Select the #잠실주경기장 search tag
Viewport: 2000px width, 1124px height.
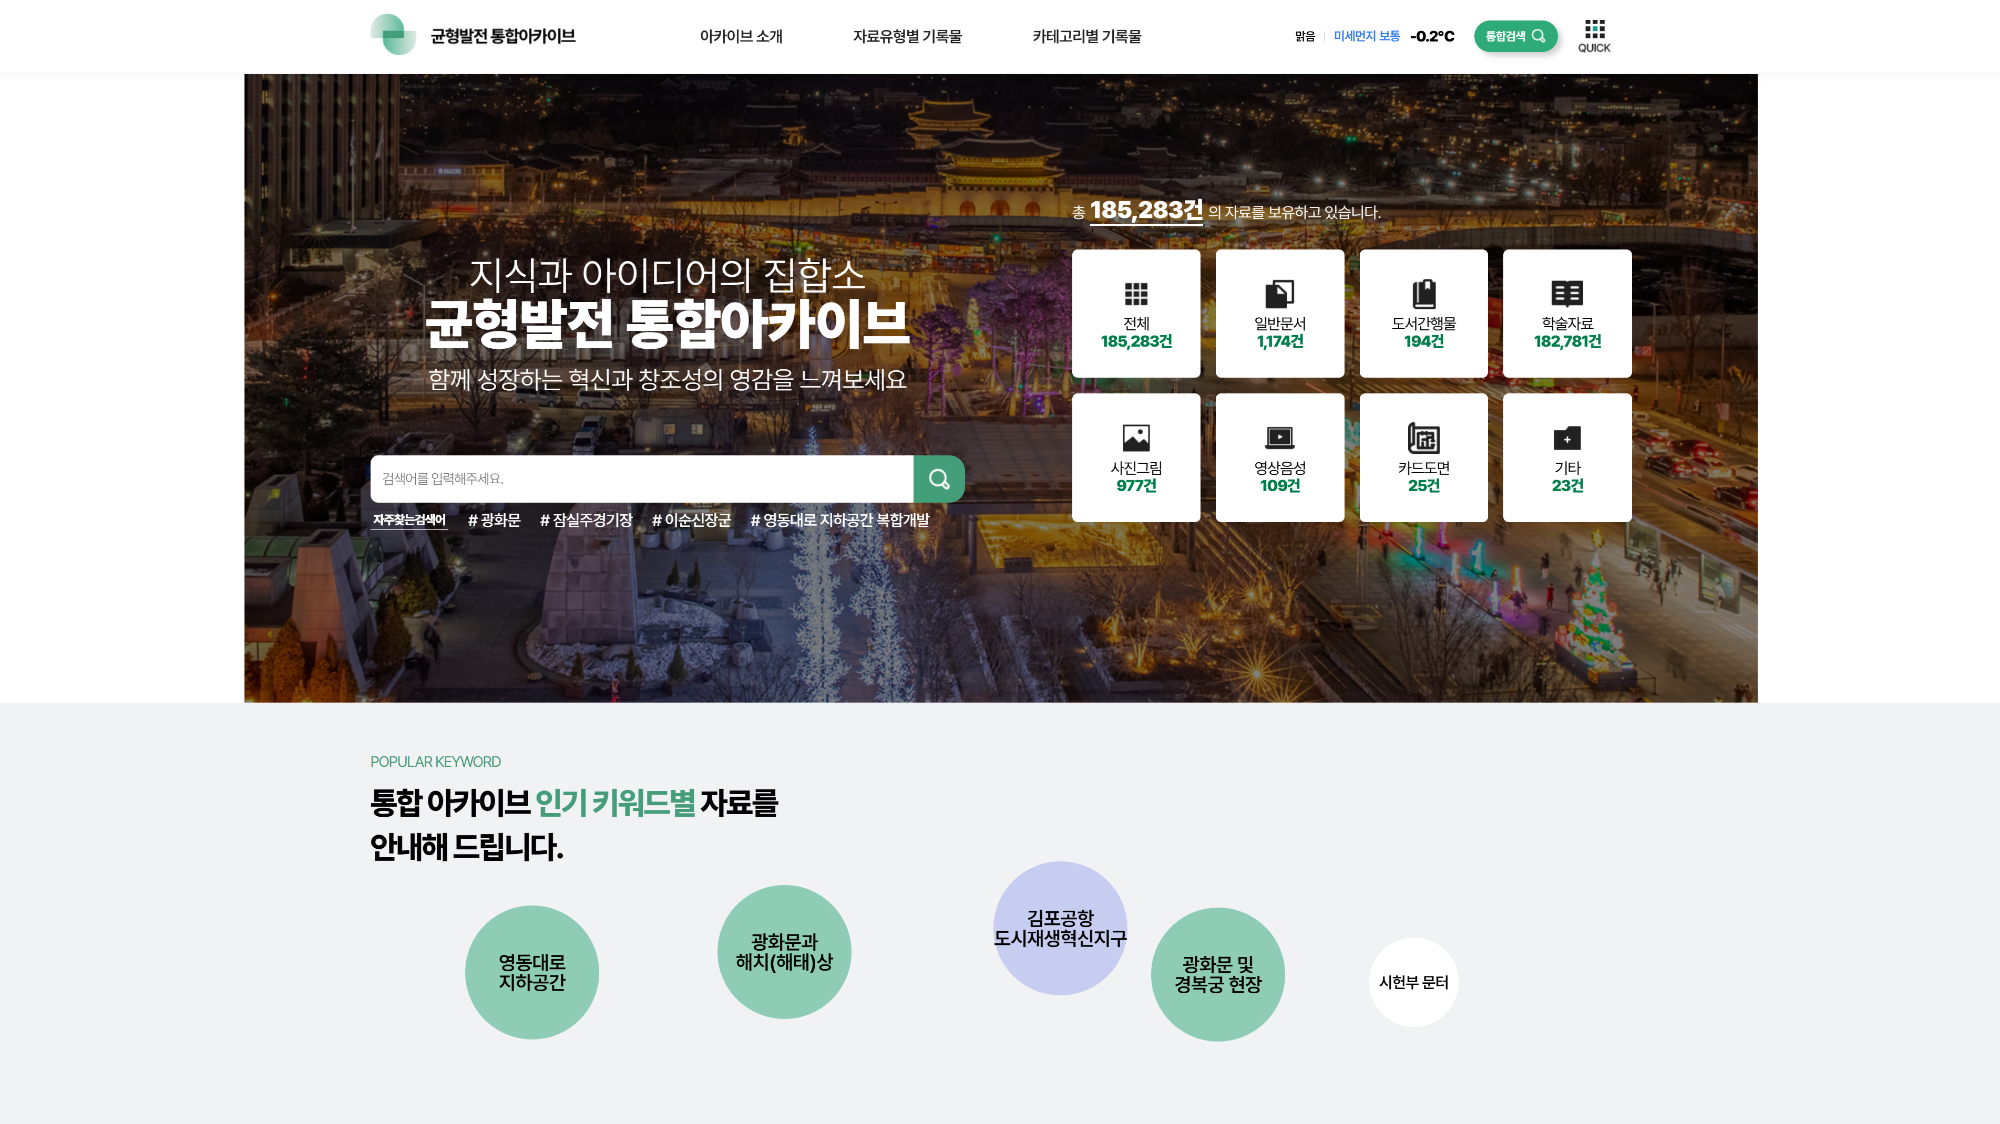click(586, 520)
